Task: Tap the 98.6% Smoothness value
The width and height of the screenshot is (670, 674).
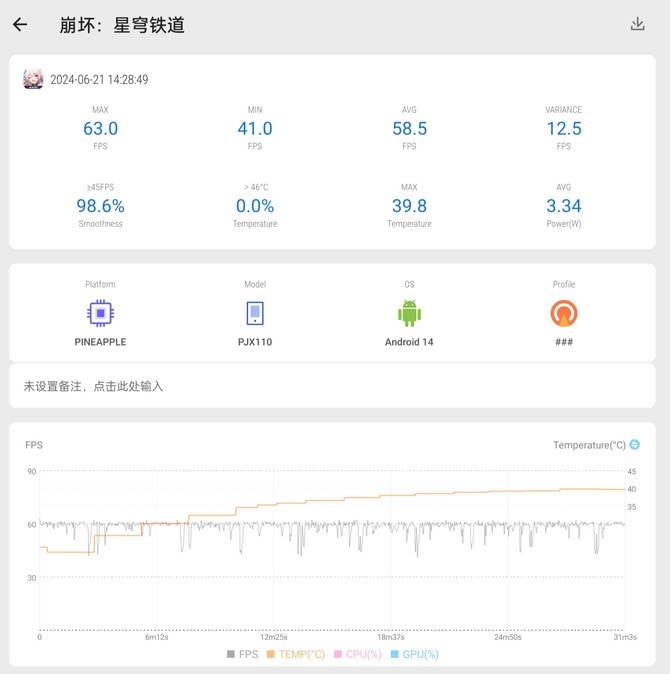Action: pos(100,206)
